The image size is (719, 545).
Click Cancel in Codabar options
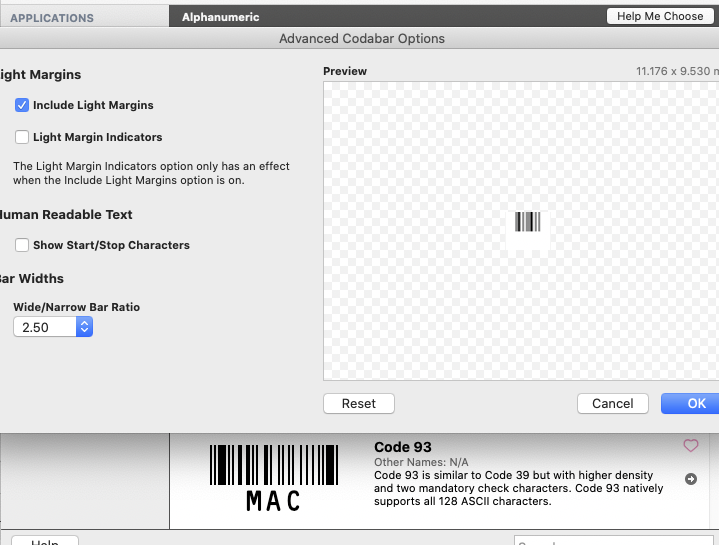(613, 403)
